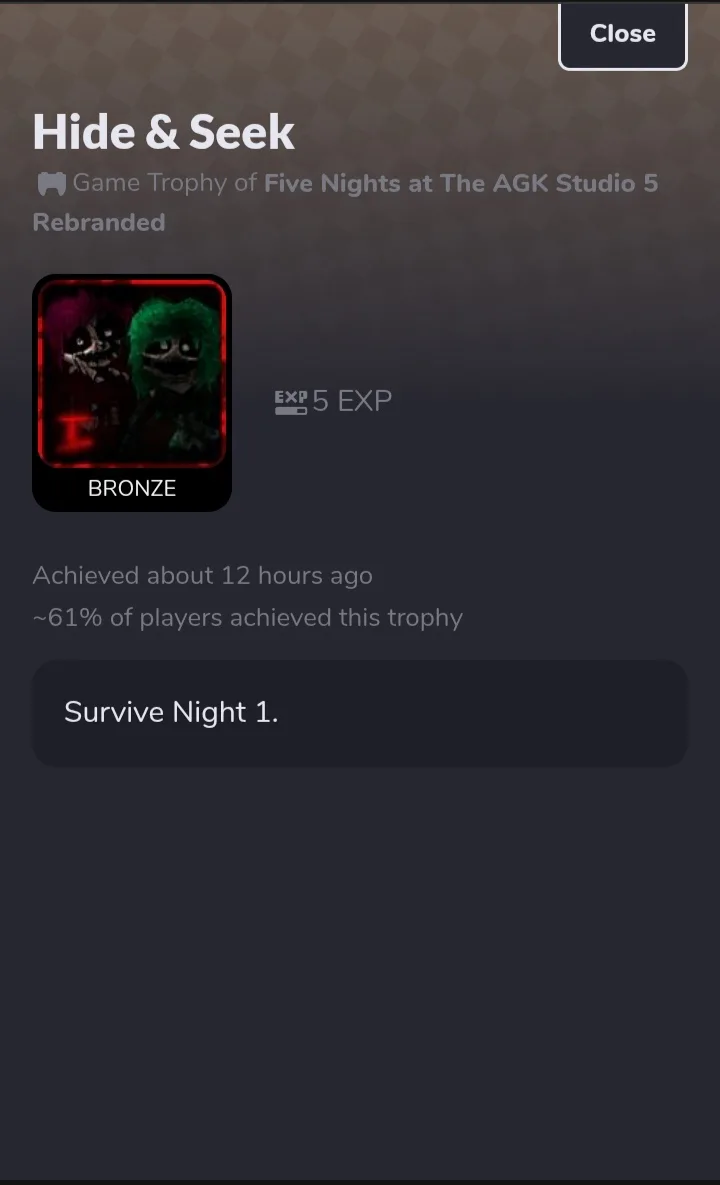Close the trophy details panel
Viewport: 720px width, 1185px height.
(623, 35)
